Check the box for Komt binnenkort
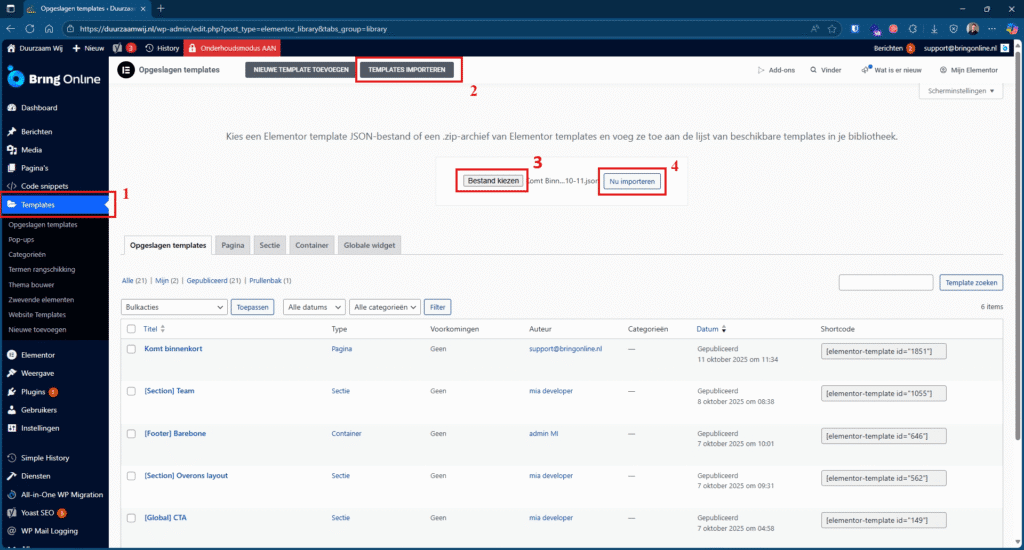This screenshot has width=1024, height=550. pyautogui.click(x=131, y=349)
